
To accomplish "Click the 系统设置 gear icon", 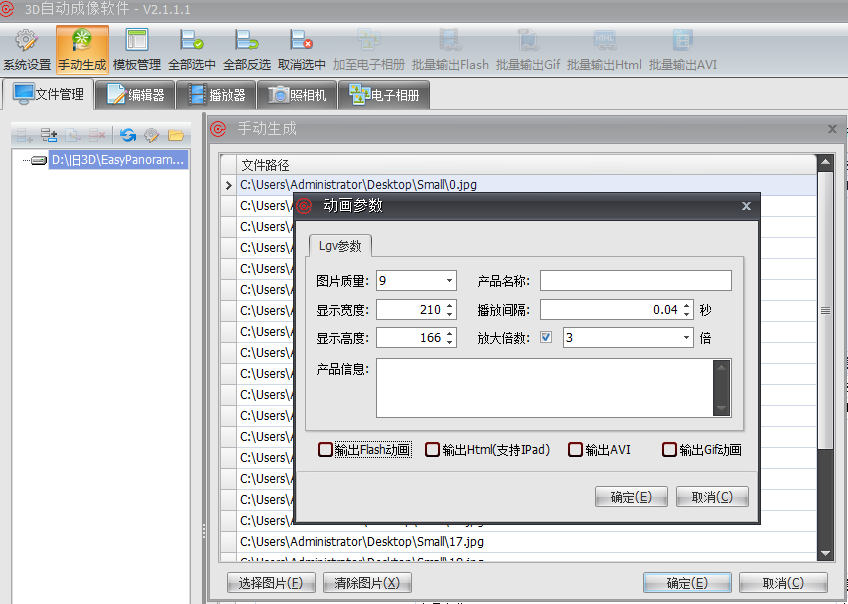I will point(26,41).
